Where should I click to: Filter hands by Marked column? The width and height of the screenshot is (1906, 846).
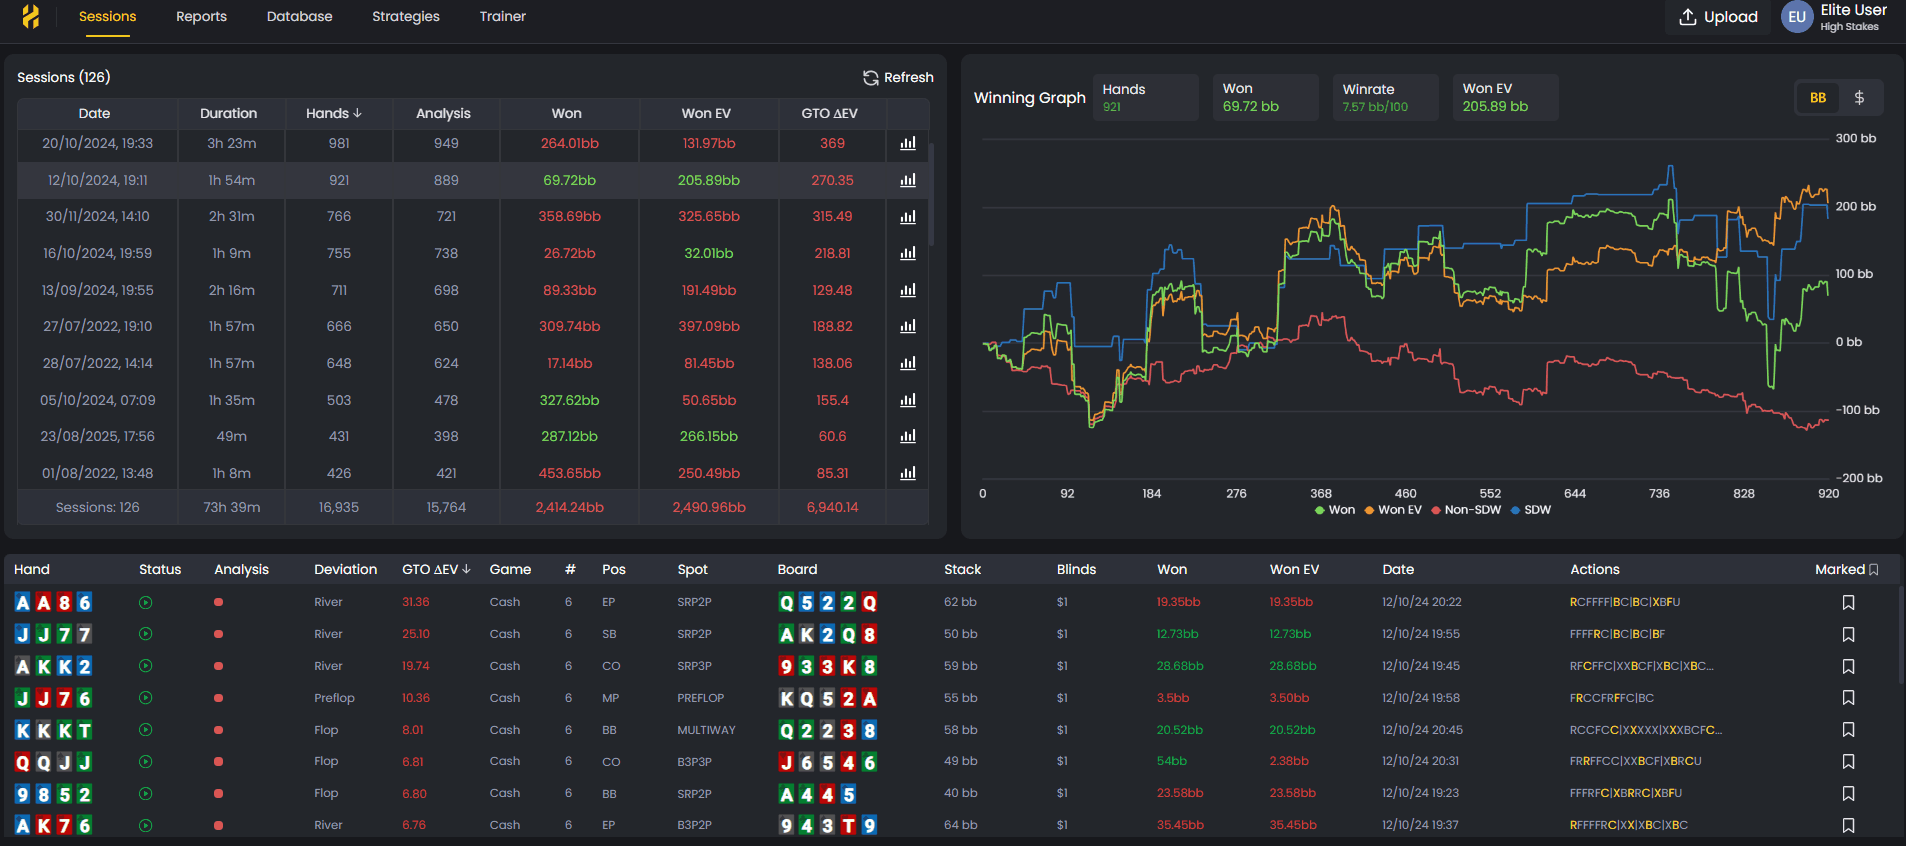pyautogui.click(x=1847, y=569)
